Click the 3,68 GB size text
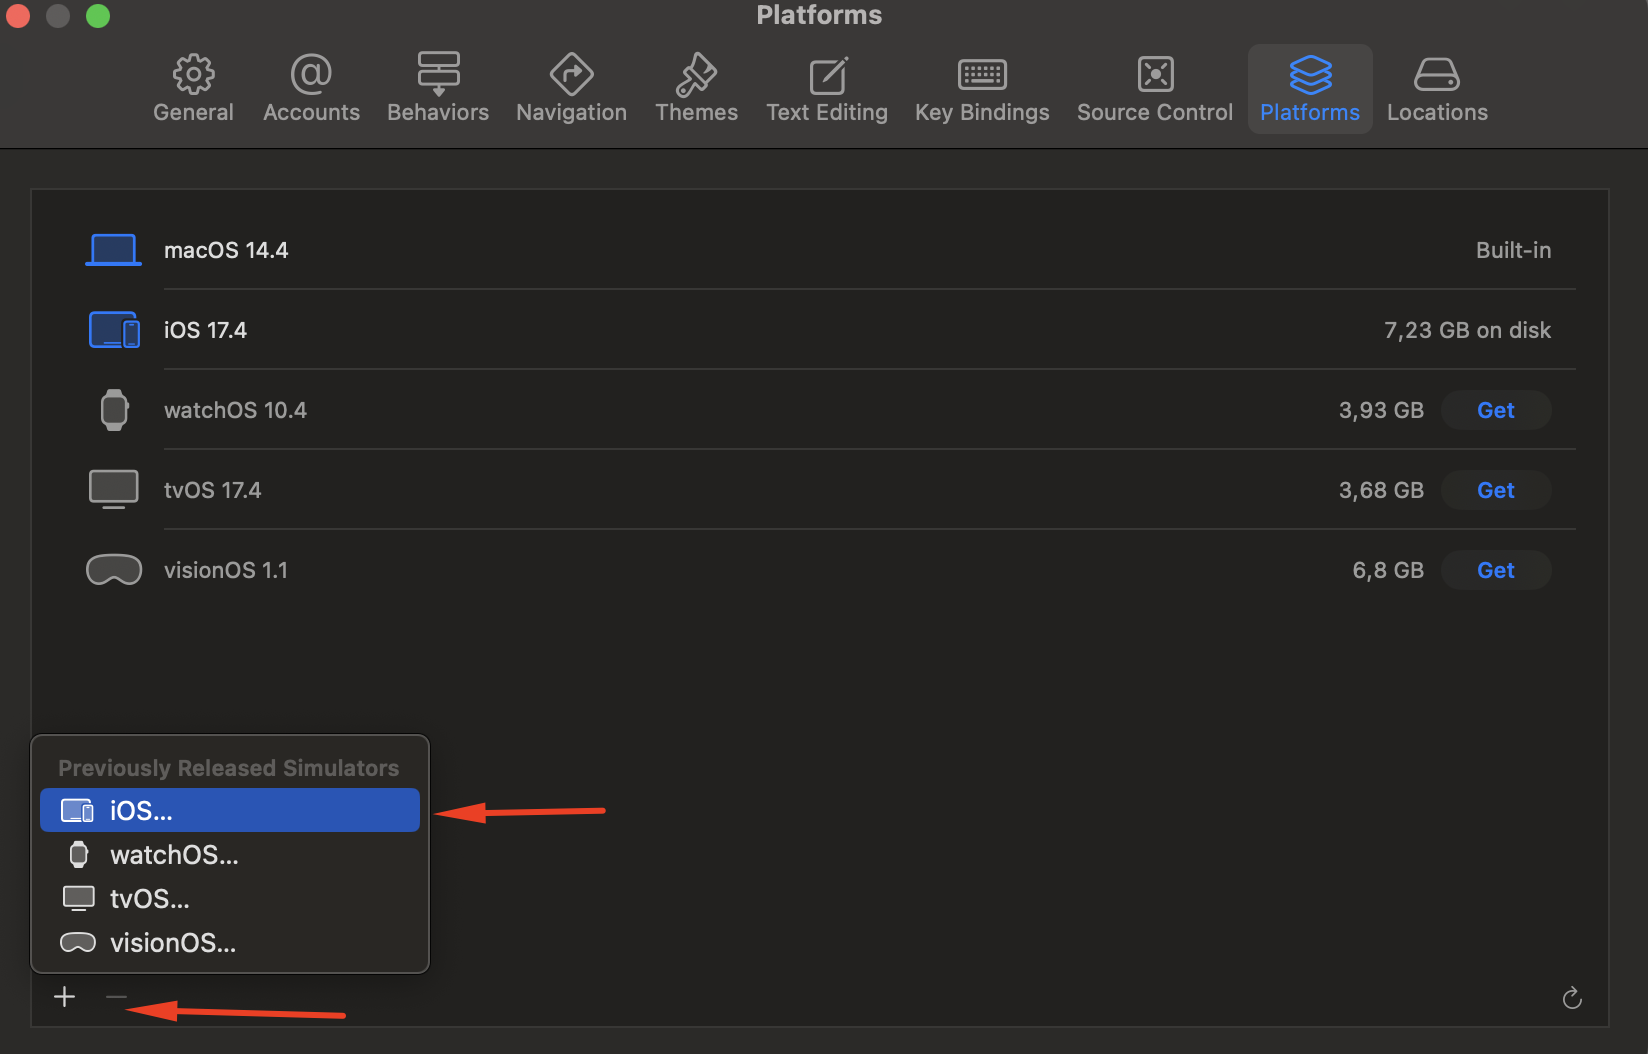Viewport: 1648px width, 1054px height. 1381,490
